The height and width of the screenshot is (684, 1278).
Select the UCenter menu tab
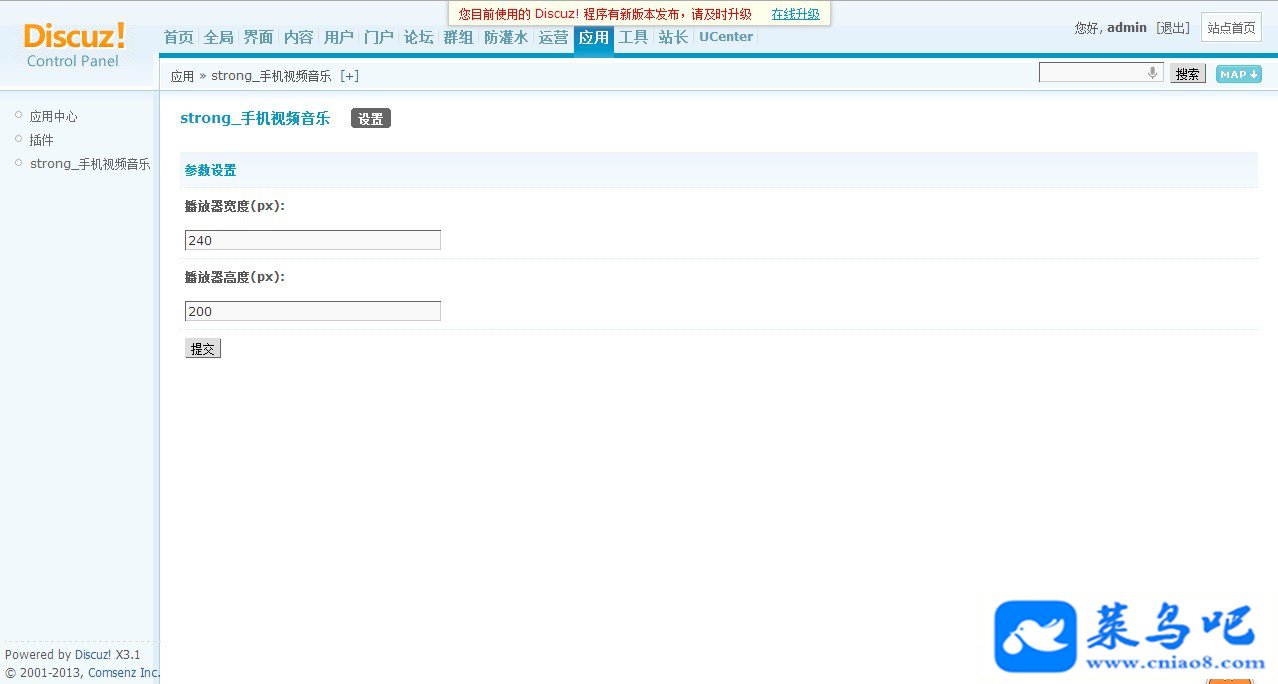pyautogui.click(x=726, y=37)
